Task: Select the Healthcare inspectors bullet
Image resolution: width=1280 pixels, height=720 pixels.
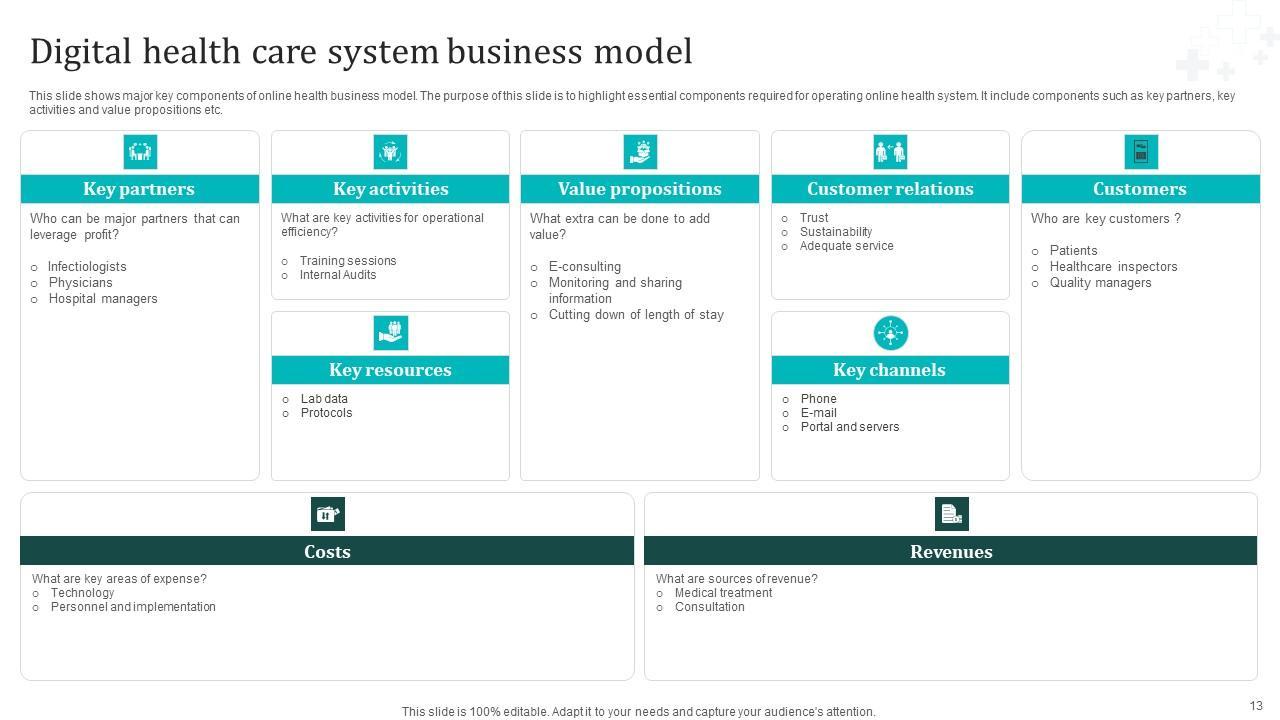Action: pos(1113,267)
